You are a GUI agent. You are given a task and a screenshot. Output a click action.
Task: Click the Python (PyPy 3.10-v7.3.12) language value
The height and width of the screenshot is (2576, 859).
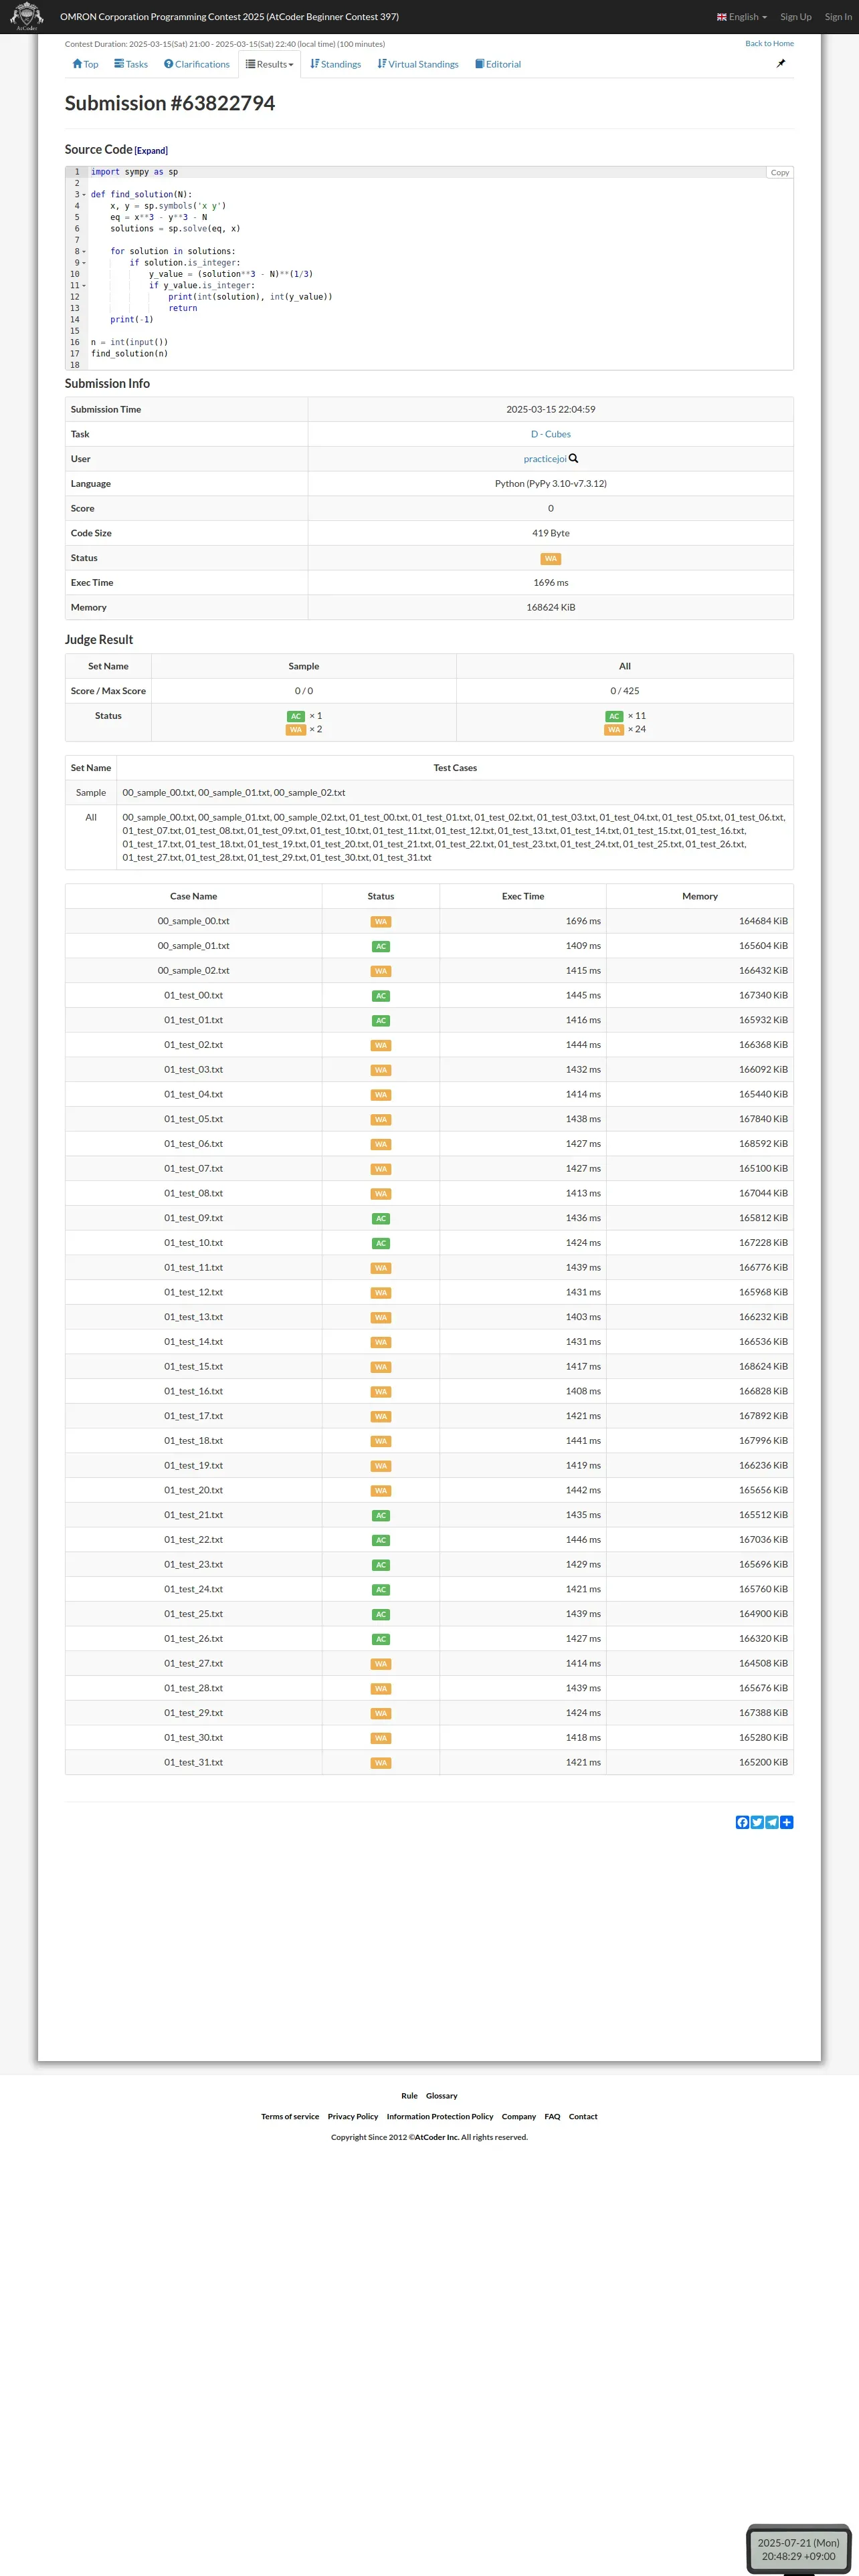click(x=551, y=484)
